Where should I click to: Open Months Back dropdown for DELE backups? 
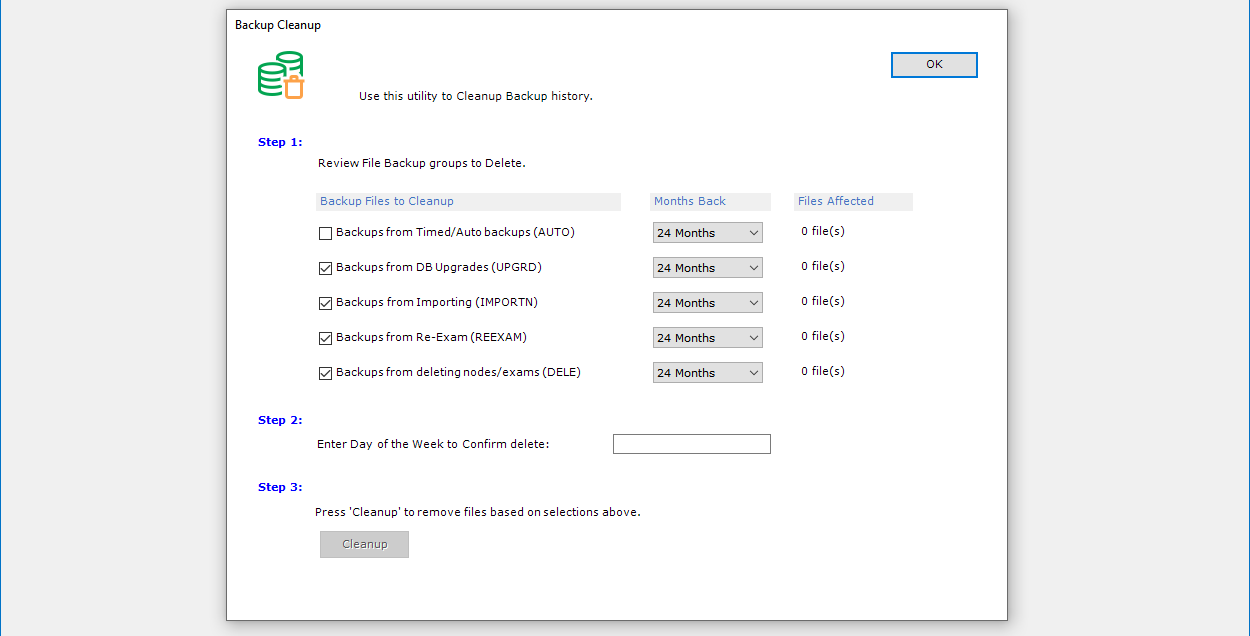point(707,373)
